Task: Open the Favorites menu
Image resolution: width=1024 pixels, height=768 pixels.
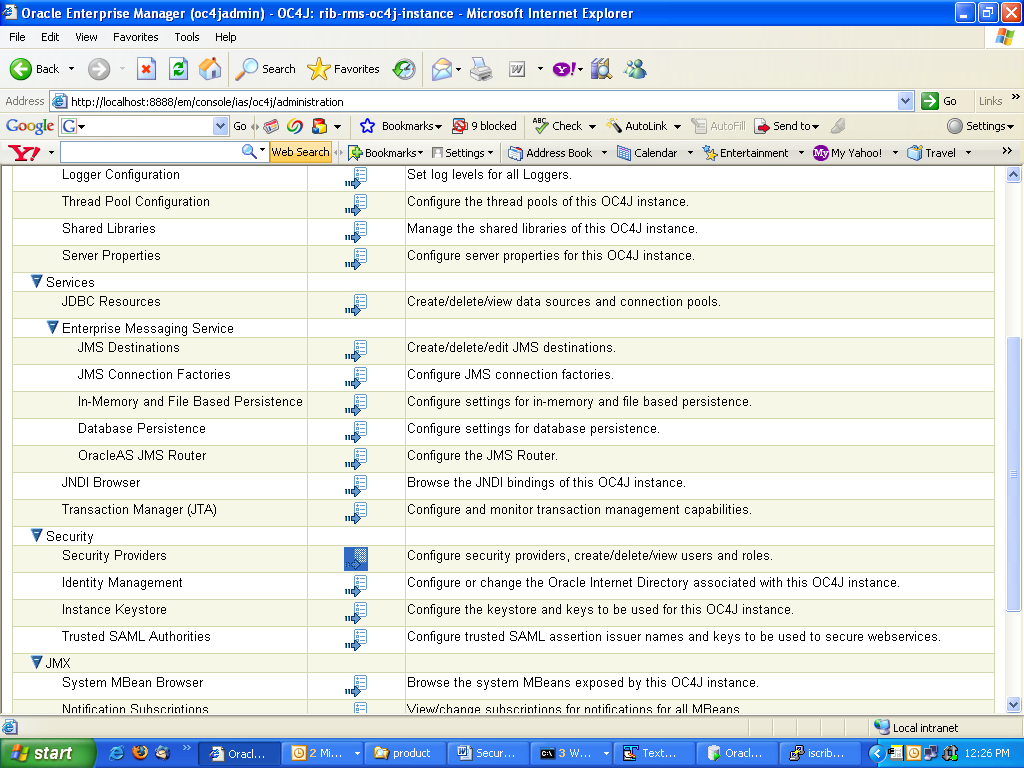Action: point(135,37)
